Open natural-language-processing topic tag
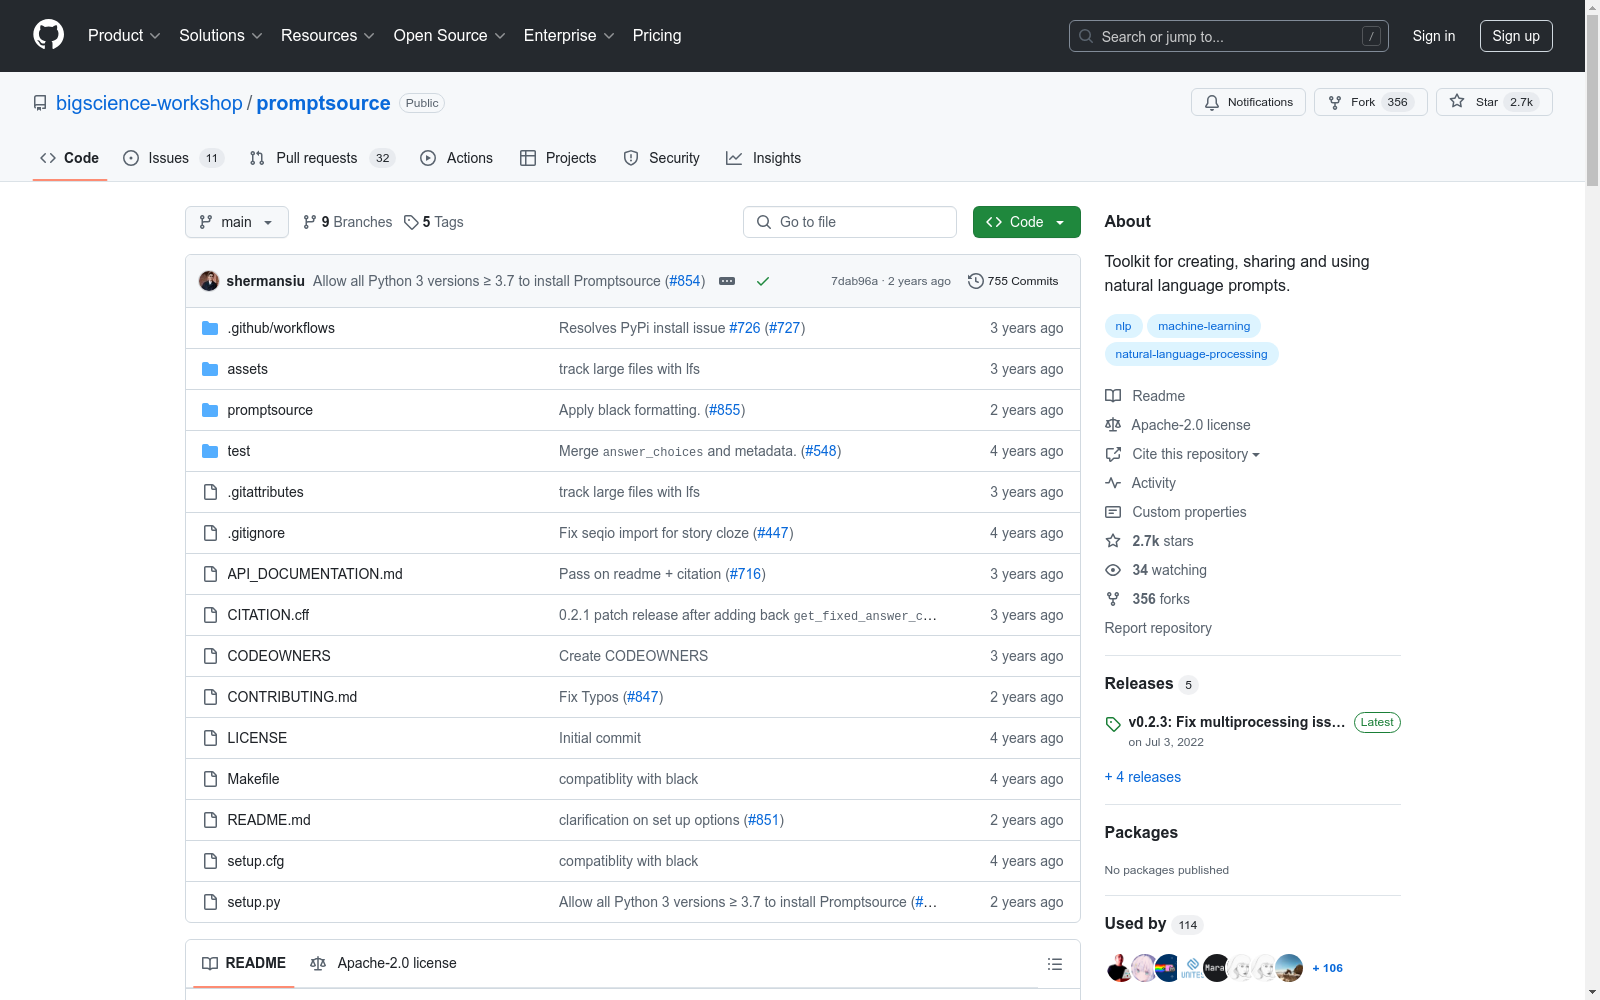This screenshot has width=1600, height=1000. click(1191, 354)
